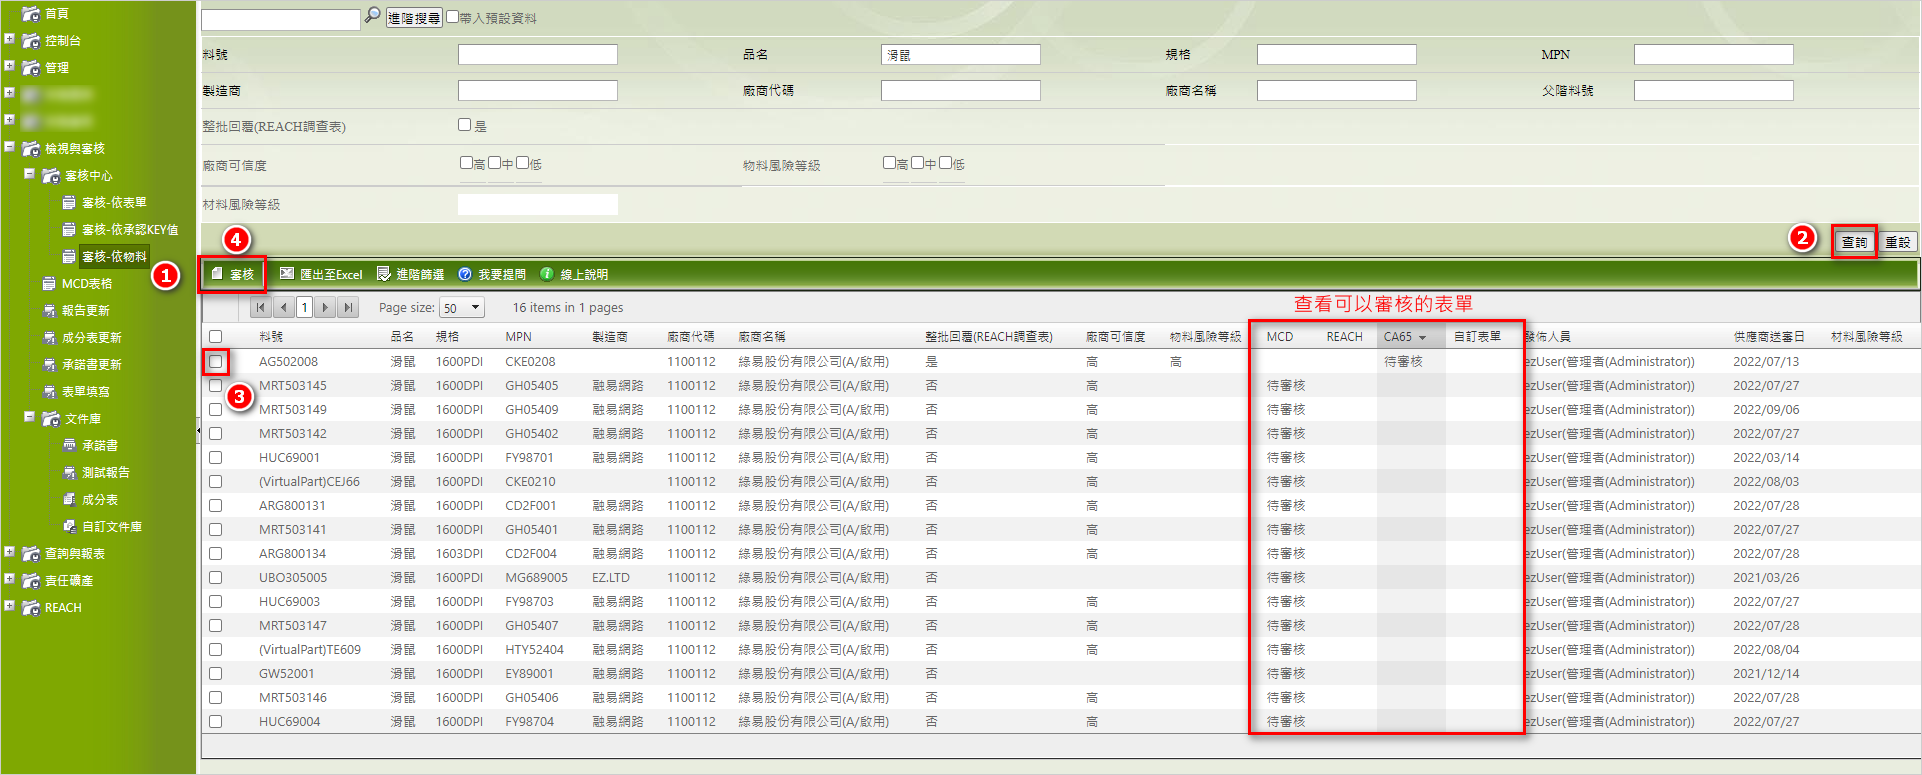This screenshot has width=1922, height=775.
Task: Sort by 廠商名稱 column header
Action: [x=762, y=337]
